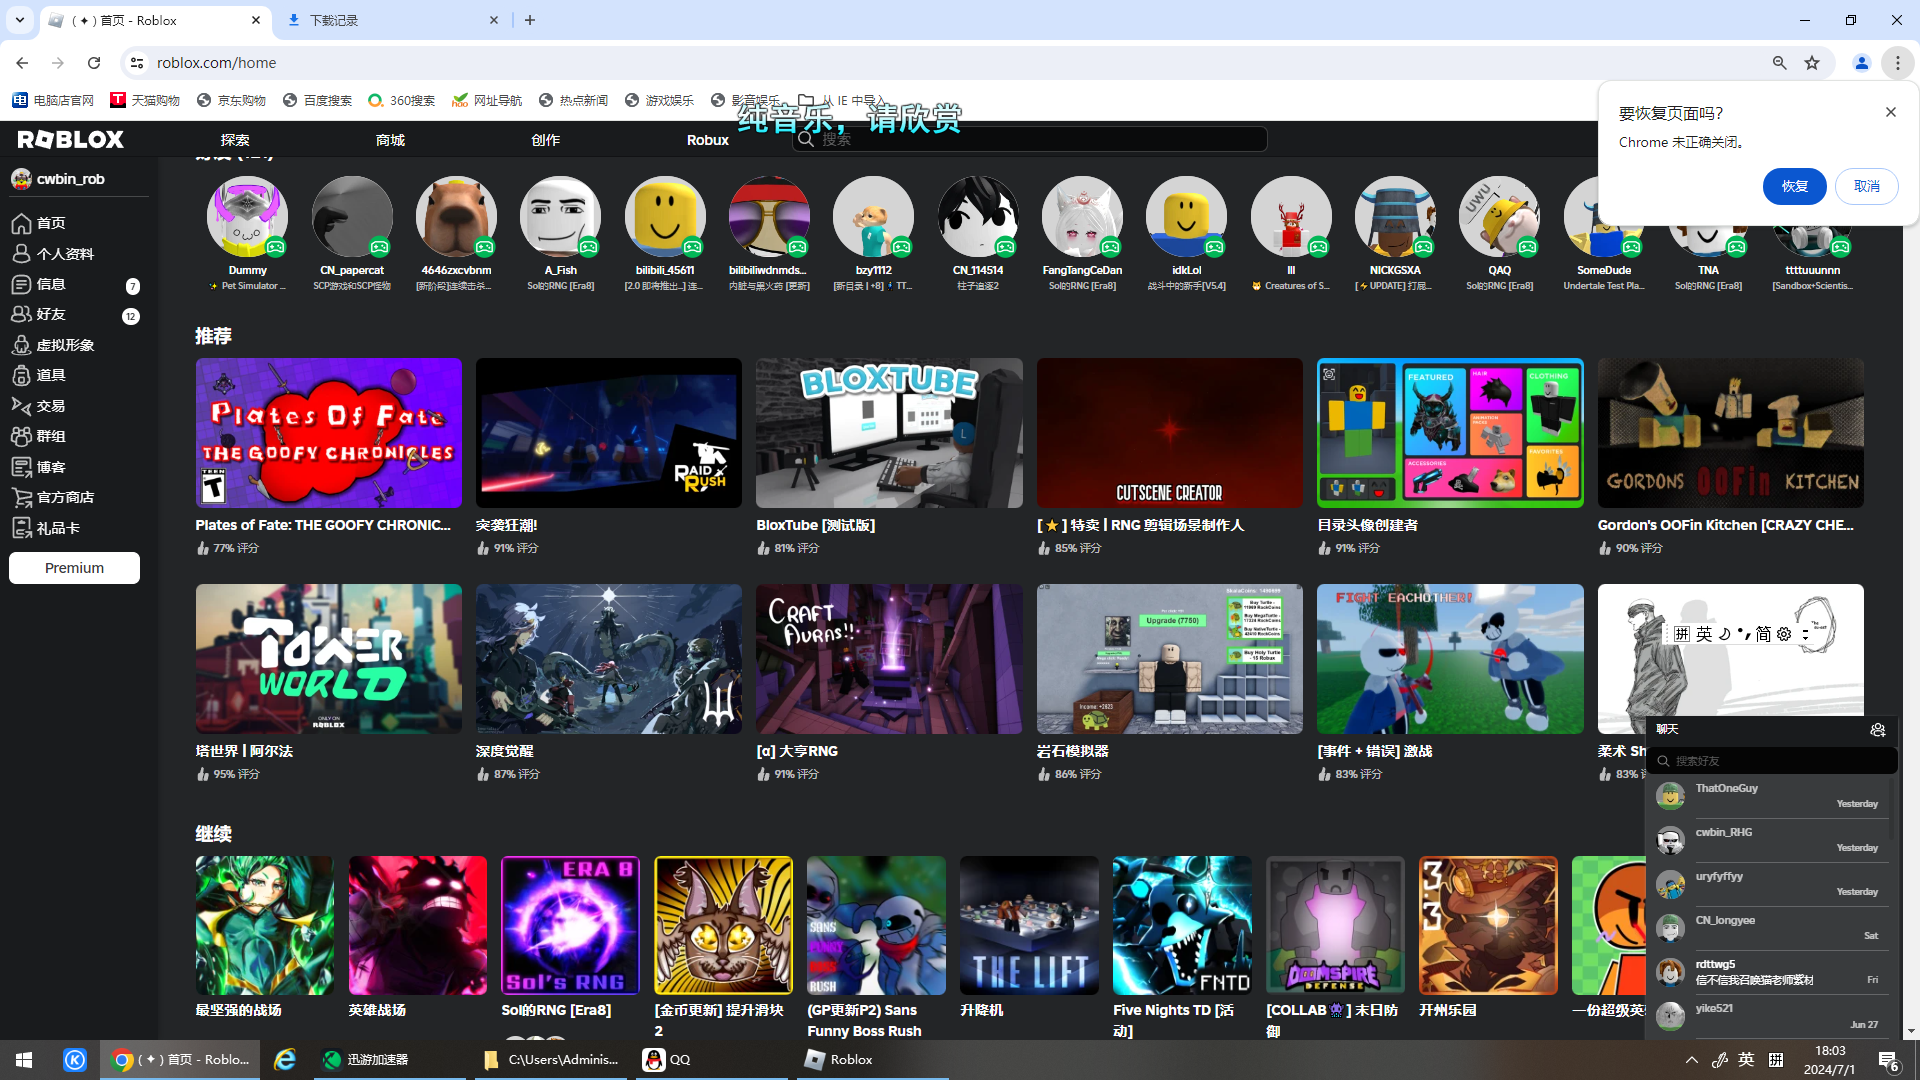Open the 京东购物 bookmark
1920x1080 pixels.
pyautogui.click(x=231, y=100)
